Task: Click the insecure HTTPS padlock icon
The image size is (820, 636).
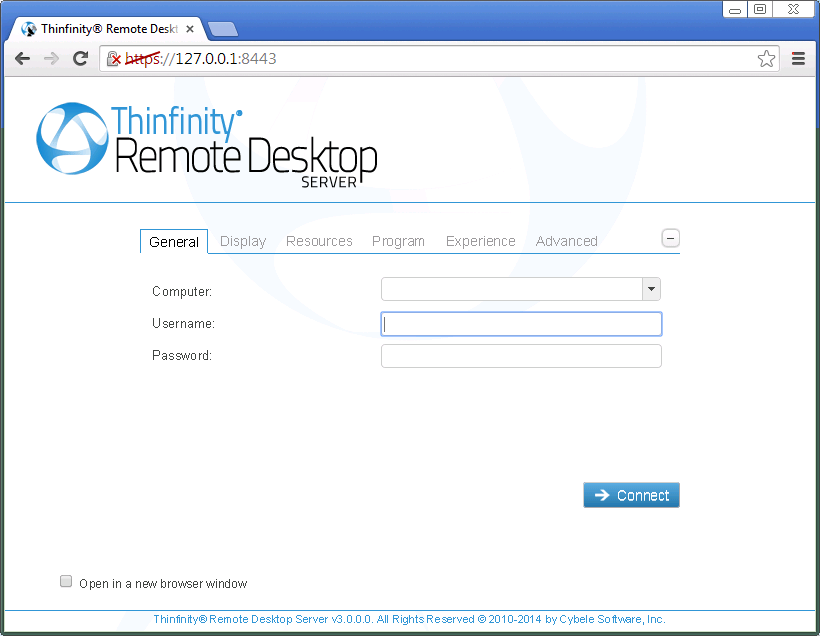Action: click(x=113, y=59)
